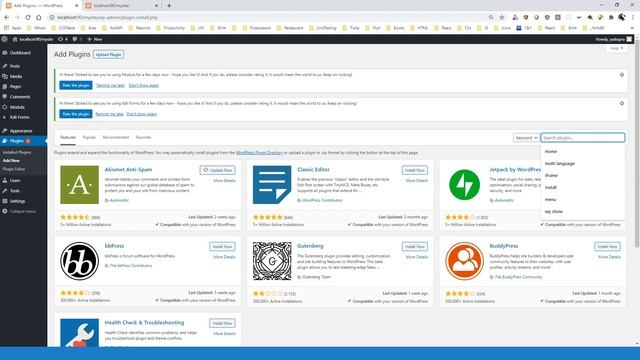This screenshot has width=640, height=360.
Task: Click the Search plugins input field
Action: pos(583,138)
